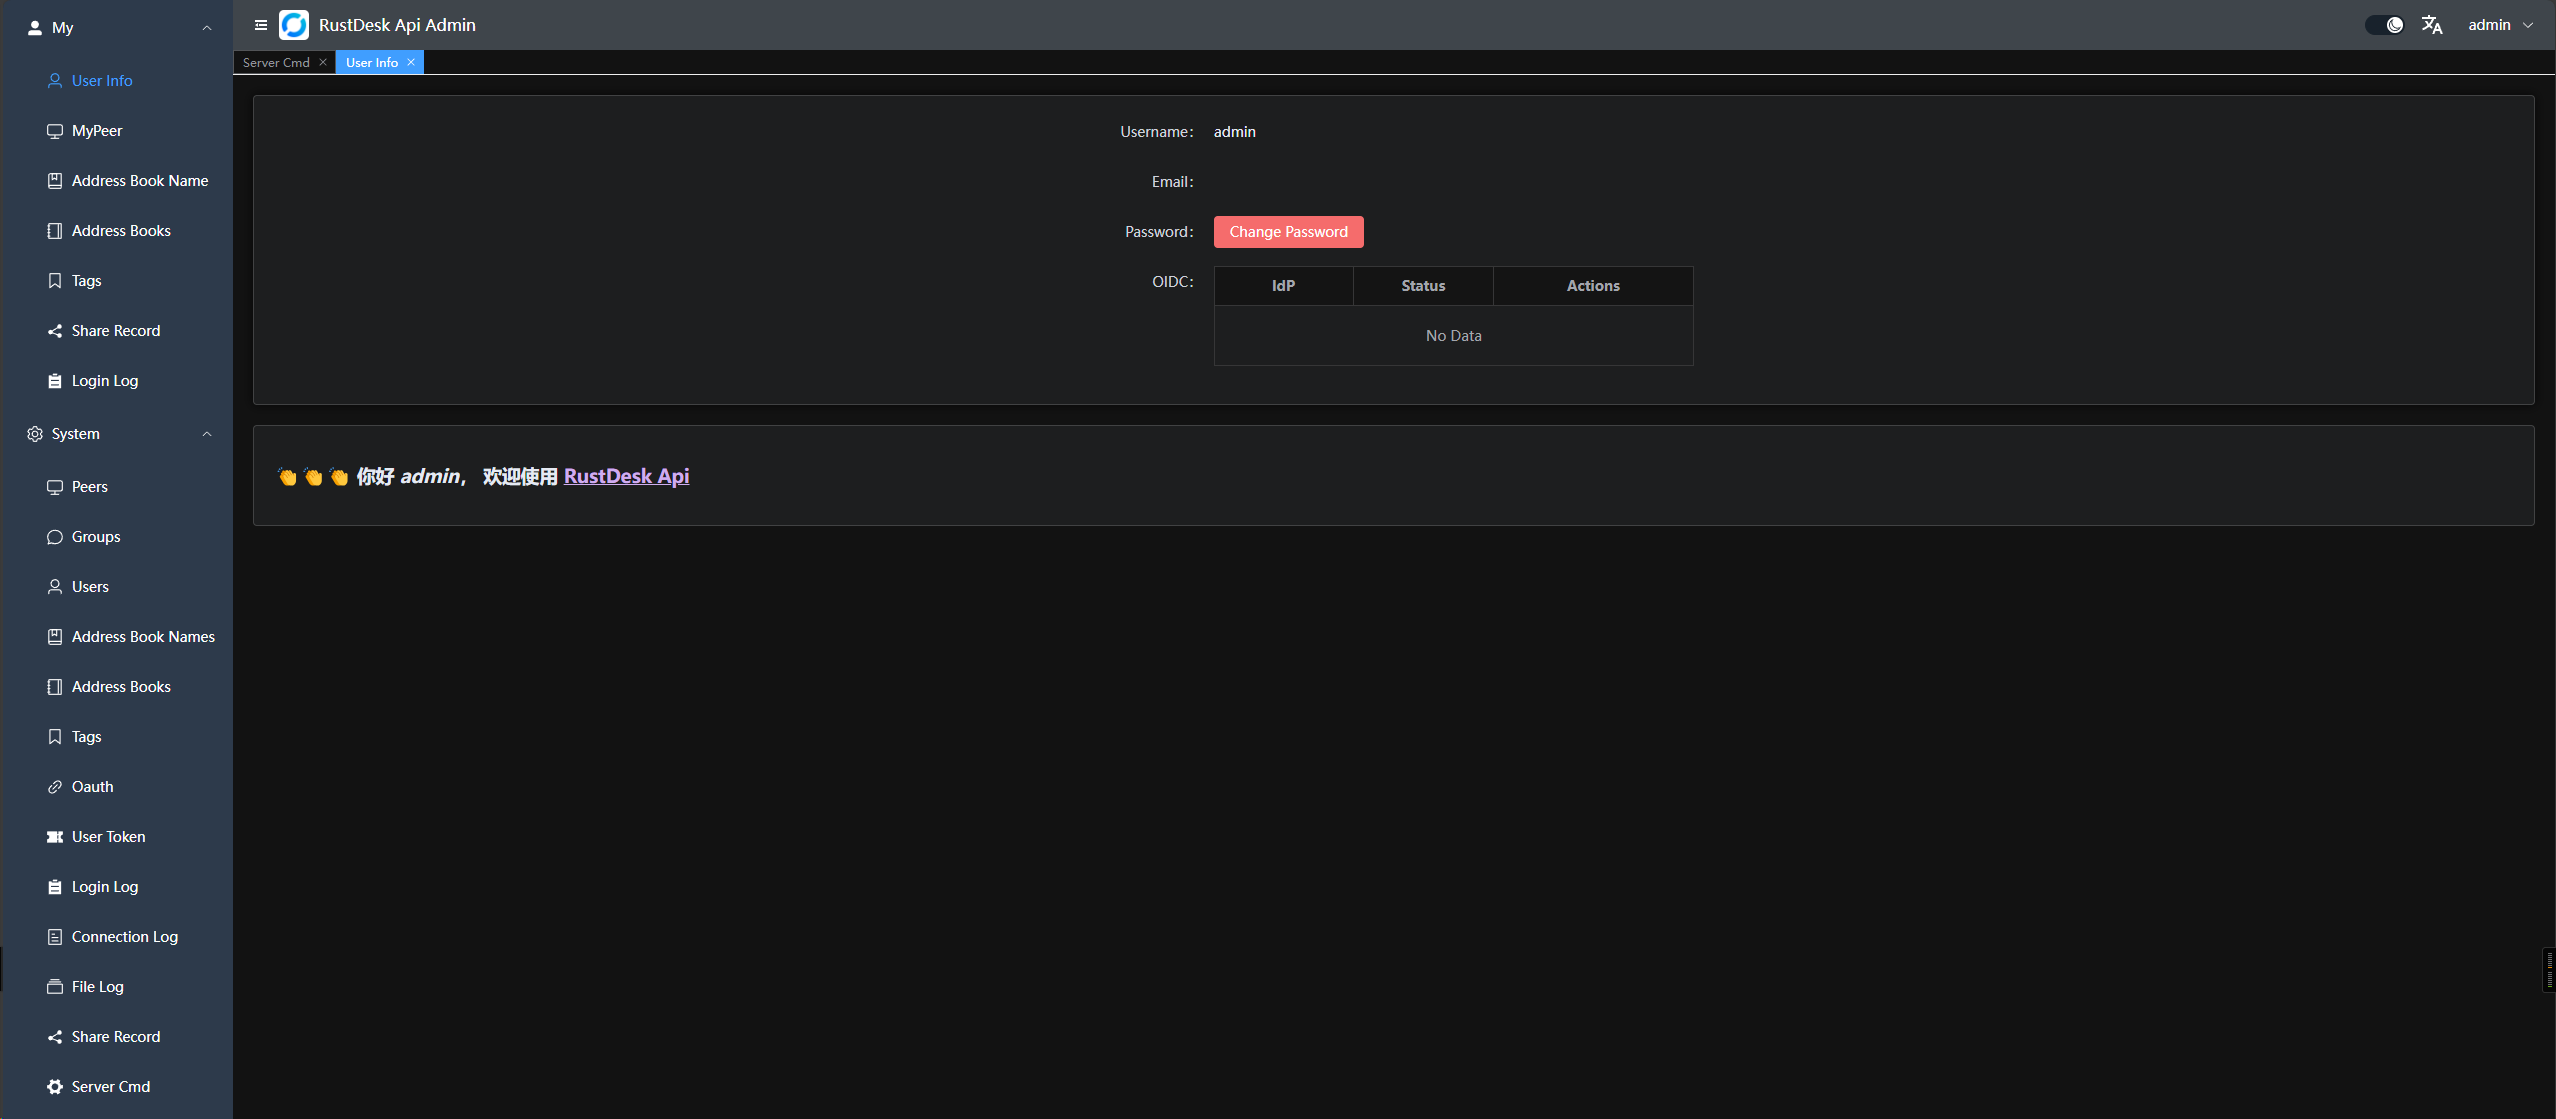Click the RustDesk logo in the header
Image resolution: width=2556 pixels, height=1119 pixels.
(x=293, y=24)
